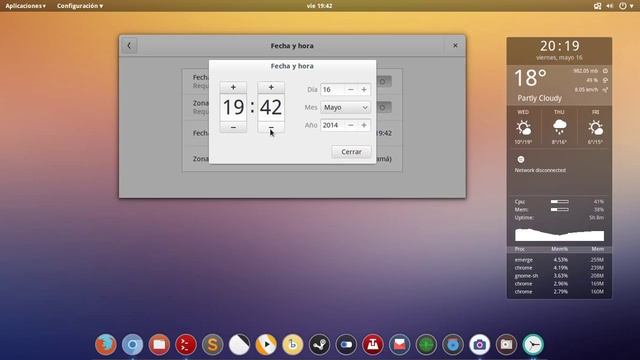
Task: Open the clock dock icon
Action: coord(533,344)
